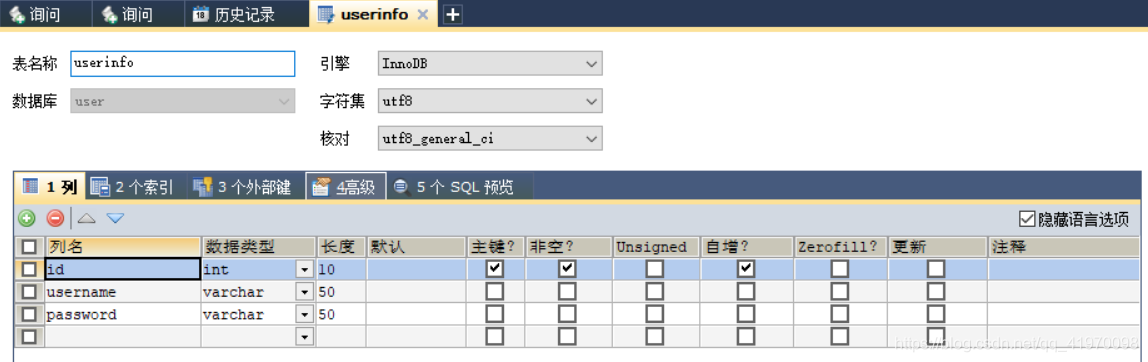The image size is (1148, 362).
Task: Uncheck the 自增 checkbox for id
Action: (x=746, y=269)
